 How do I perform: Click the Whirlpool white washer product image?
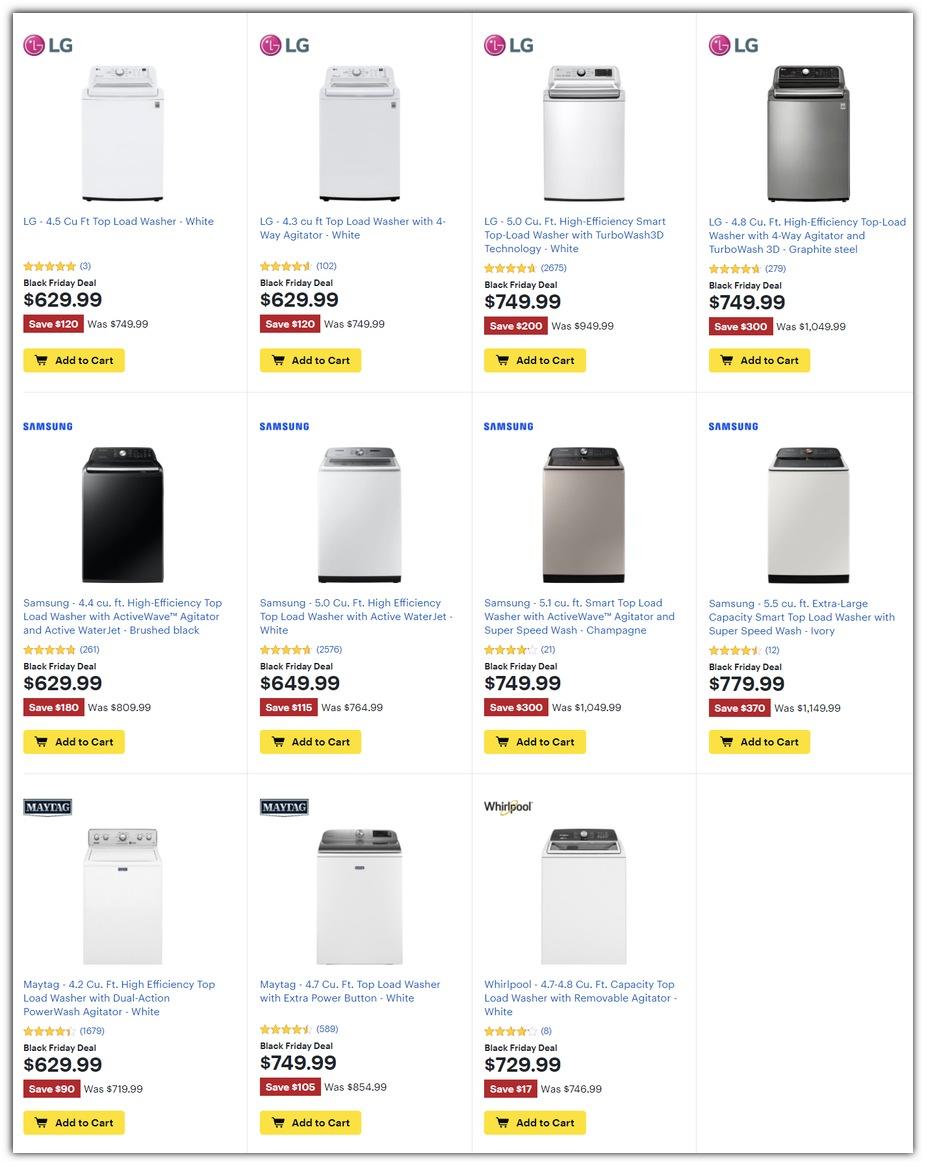583,896
